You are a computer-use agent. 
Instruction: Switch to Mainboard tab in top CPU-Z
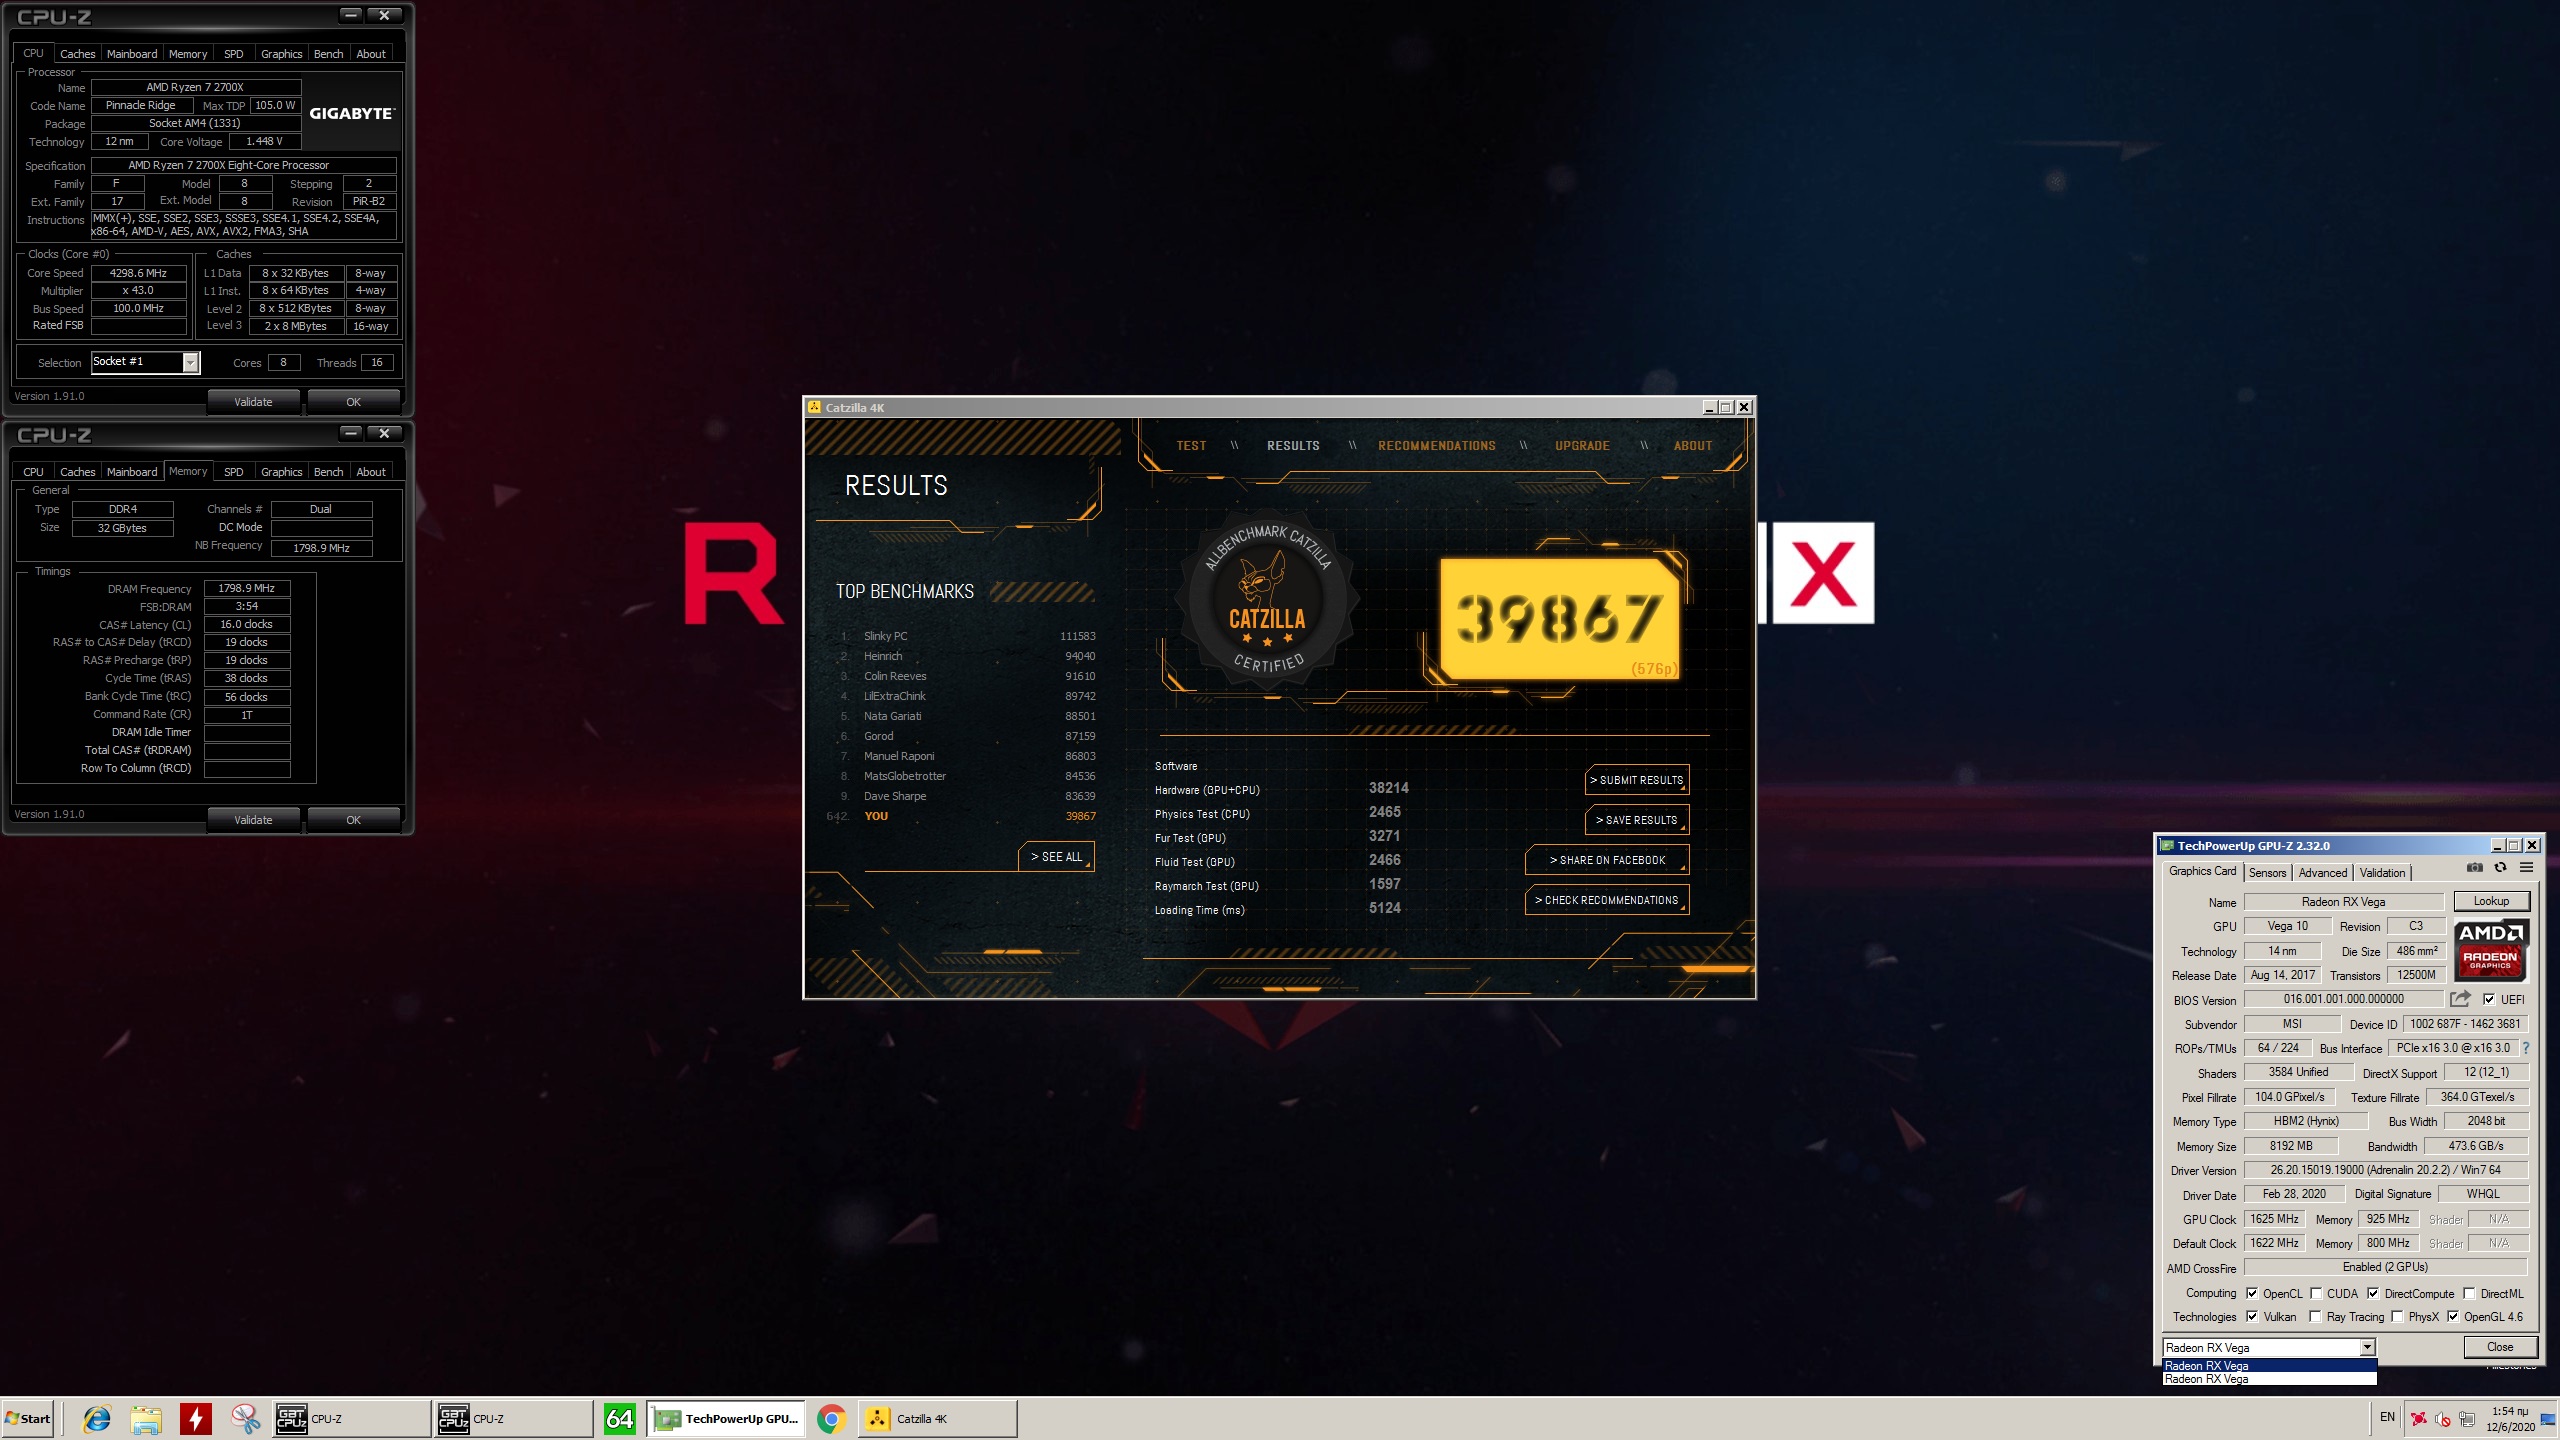[132, 54]
